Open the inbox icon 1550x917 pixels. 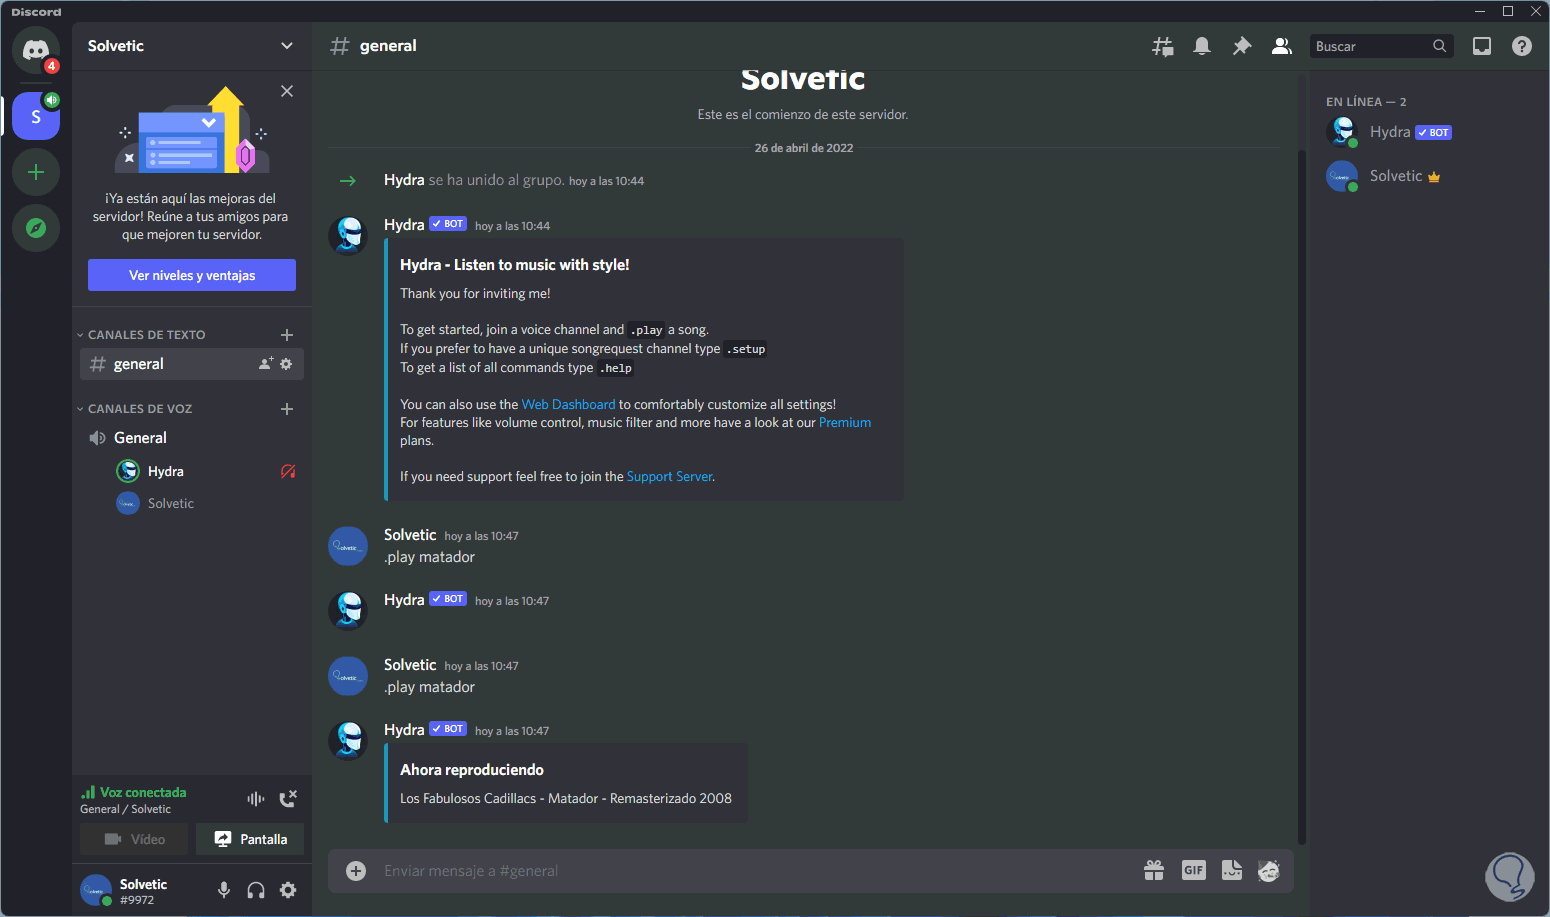pyautogui.click(x=1481, y=46)
